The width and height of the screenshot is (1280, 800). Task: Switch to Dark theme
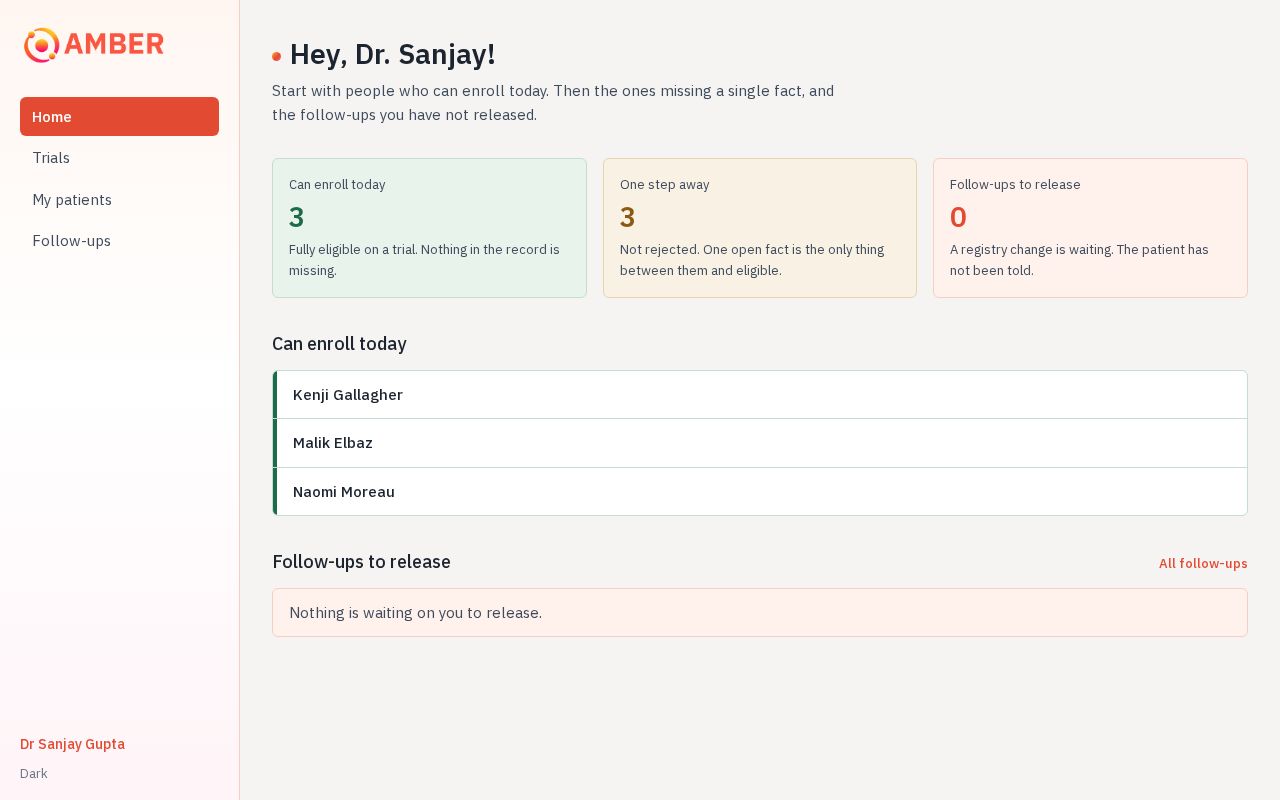tap(34, 773)
